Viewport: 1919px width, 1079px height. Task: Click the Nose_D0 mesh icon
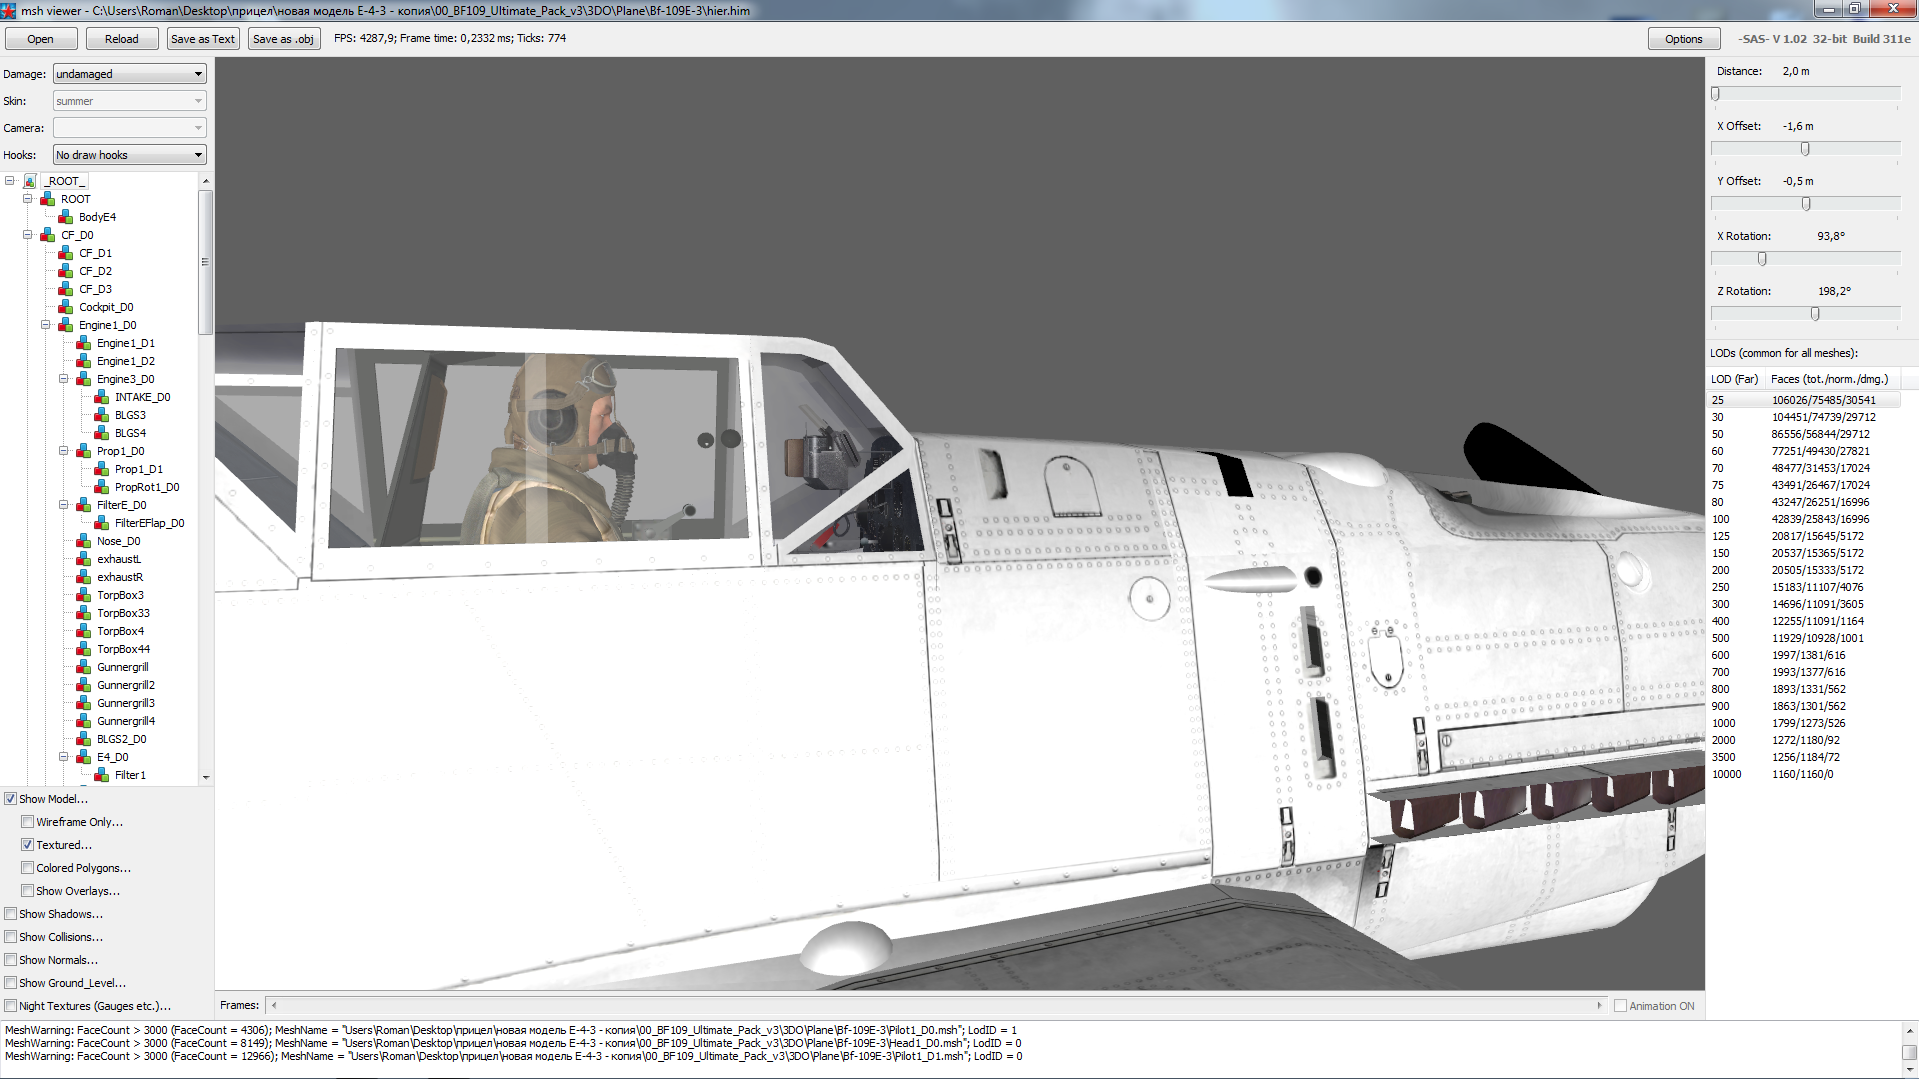point(84,541)
